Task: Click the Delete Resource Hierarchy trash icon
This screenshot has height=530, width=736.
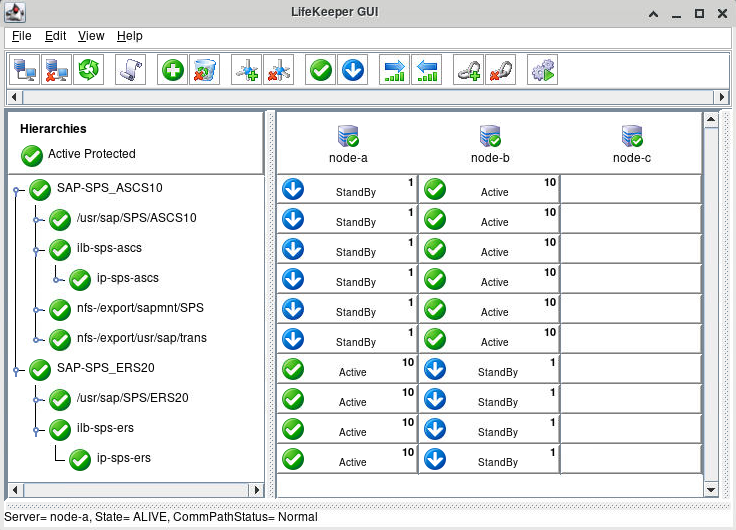Action: (x=204, y=70)
